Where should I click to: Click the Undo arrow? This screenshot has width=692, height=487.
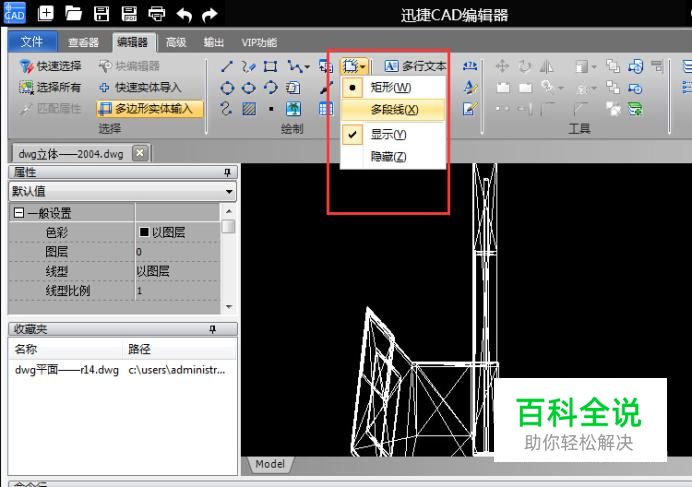click(184, 15)
